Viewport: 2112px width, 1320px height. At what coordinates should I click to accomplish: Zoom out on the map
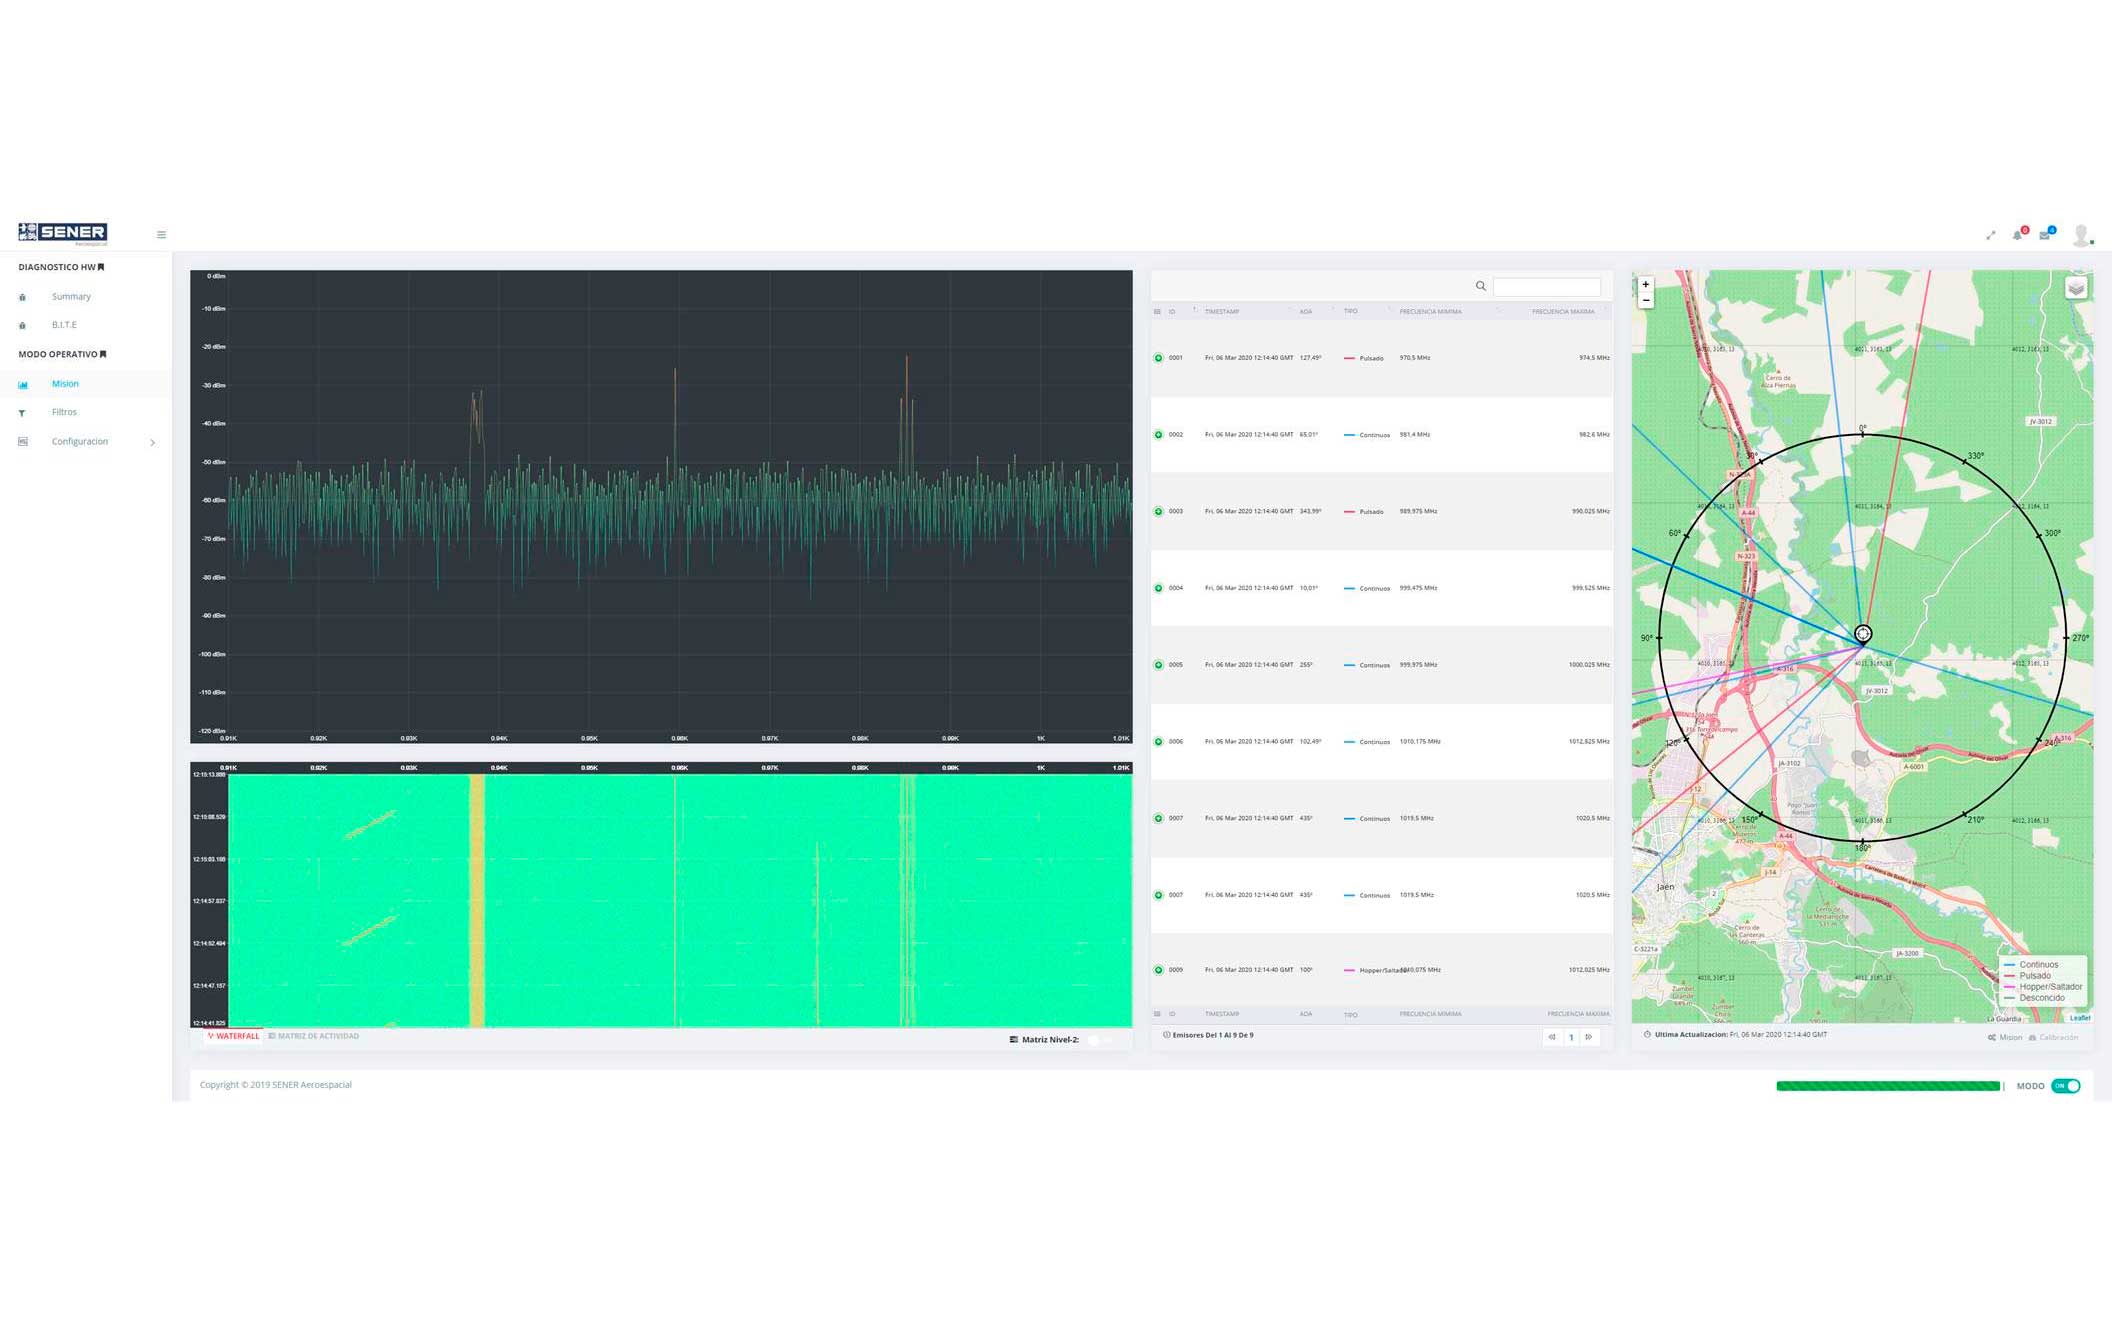click(x=1646, y=300)
